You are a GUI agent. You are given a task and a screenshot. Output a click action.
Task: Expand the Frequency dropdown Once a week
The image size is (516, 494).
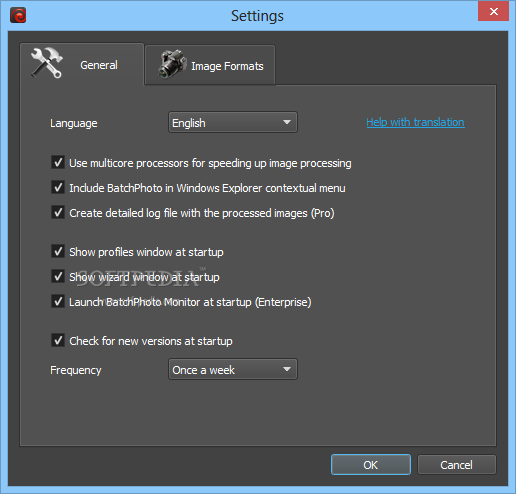pyautogui.click(x=233, y=369)
